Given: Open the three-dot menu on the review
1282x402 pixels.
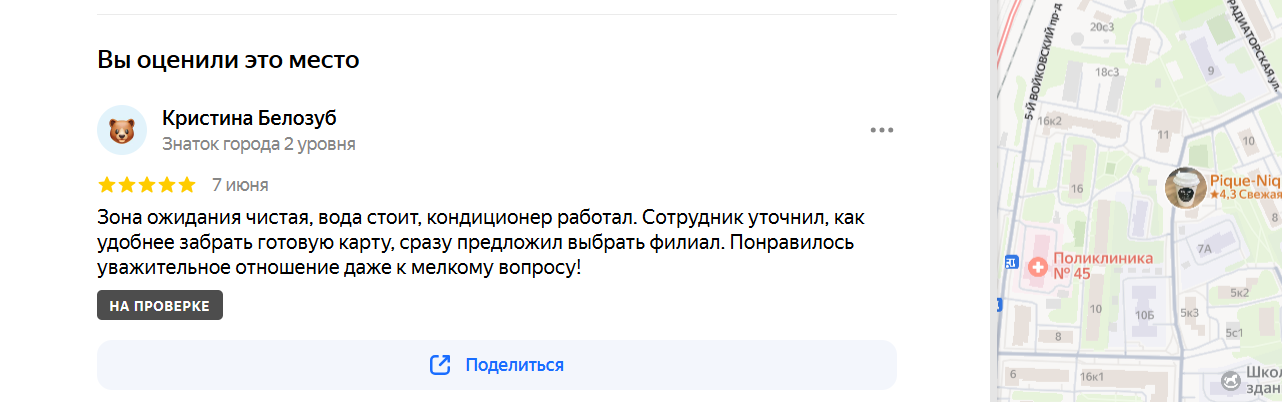Looking at the screenshot, I should click(881, 130).
